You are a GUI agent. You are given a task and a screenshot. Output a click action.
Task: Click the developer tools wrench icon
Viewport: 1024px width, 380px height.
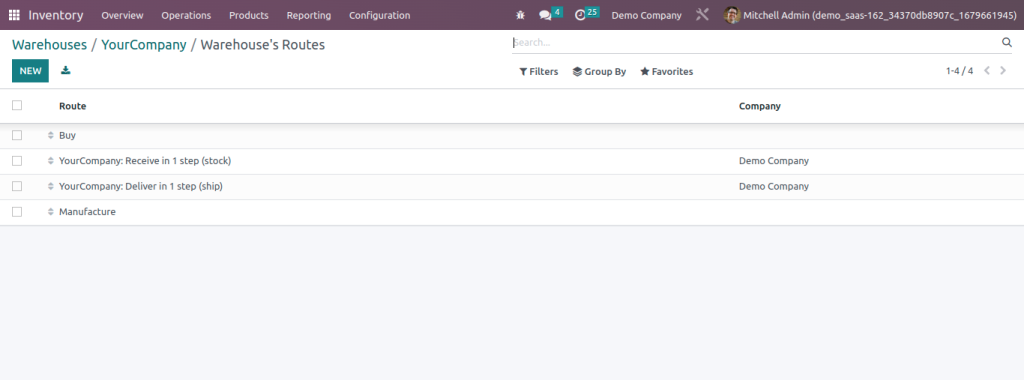702,15
